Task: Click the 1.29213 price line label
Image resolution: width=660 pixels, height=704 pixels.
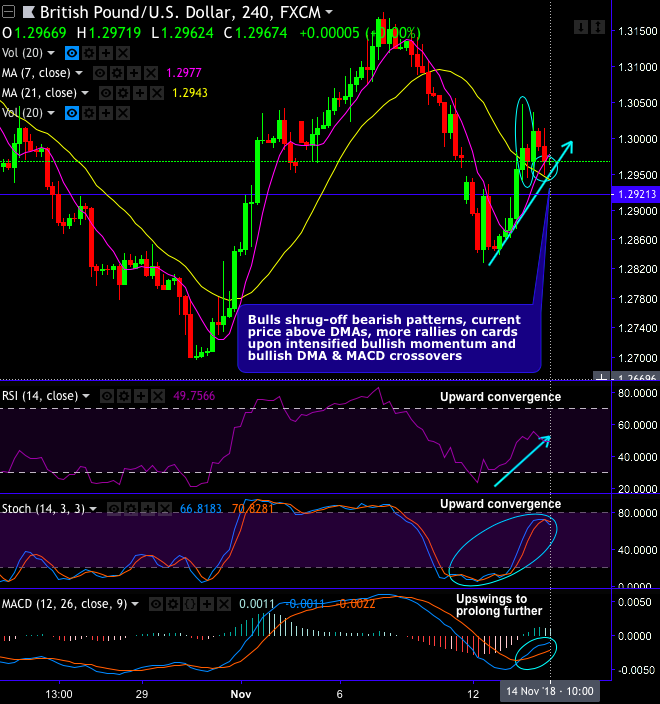Action: pos(636,194)
